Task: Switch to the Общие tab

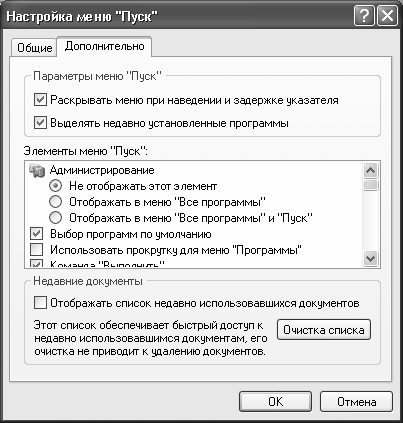Action: (x=35, y=48)
